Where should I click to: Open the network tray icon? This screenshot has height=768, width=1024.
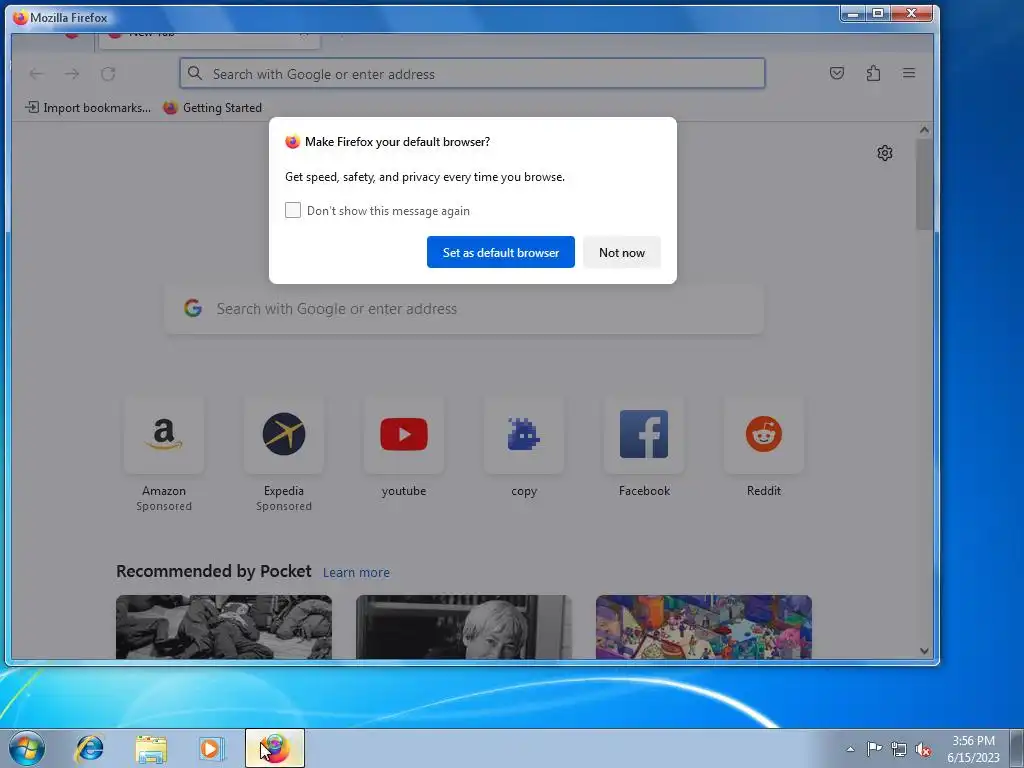899,749
